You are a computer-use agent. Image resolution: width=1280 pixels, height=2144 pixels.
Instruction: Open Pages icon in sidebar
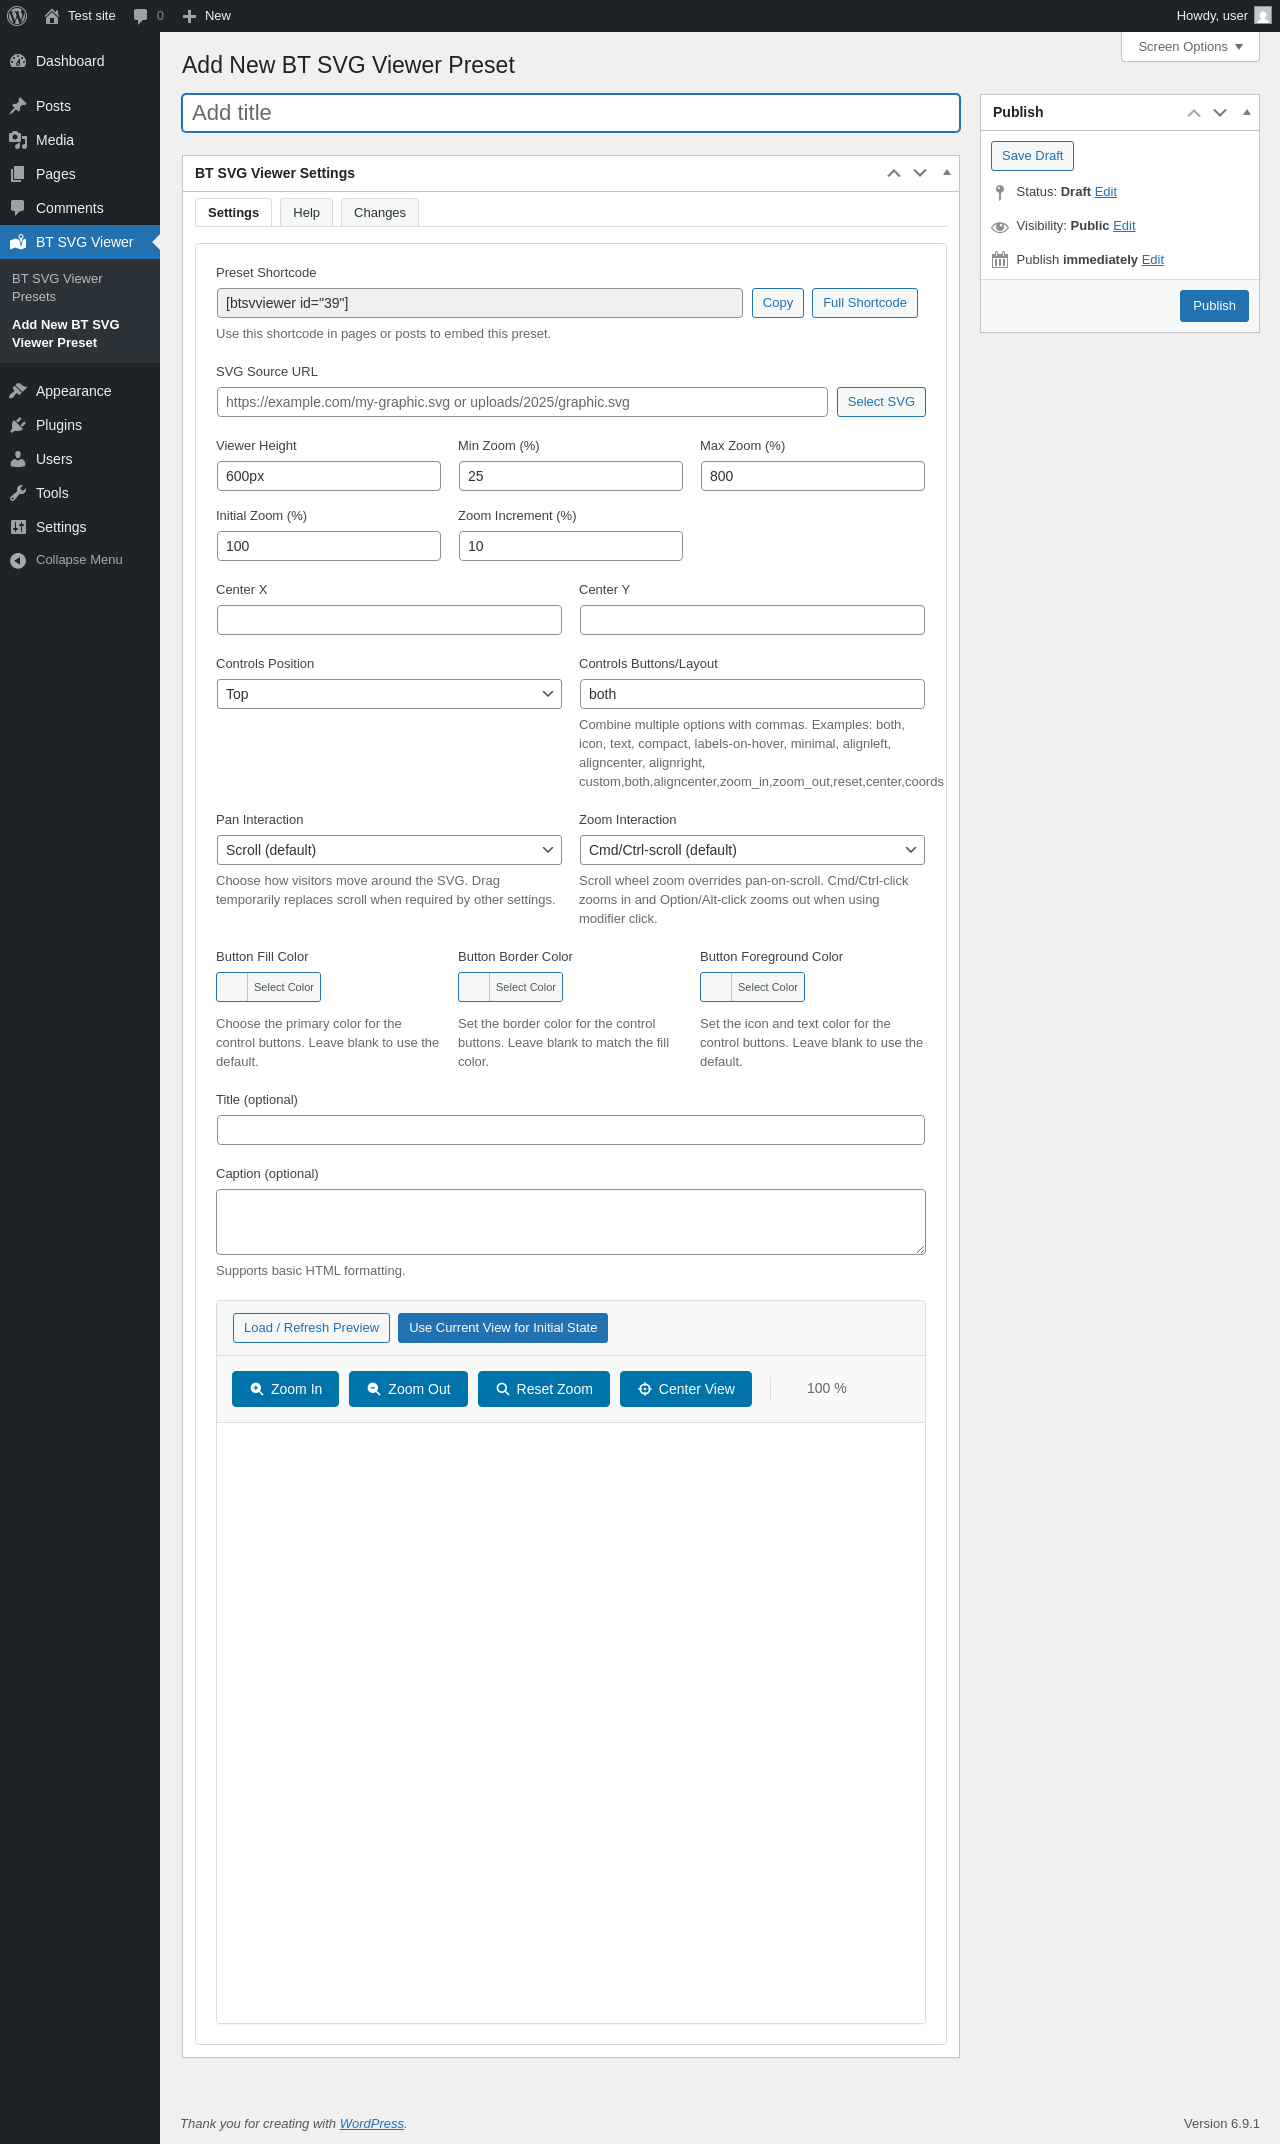18,174
